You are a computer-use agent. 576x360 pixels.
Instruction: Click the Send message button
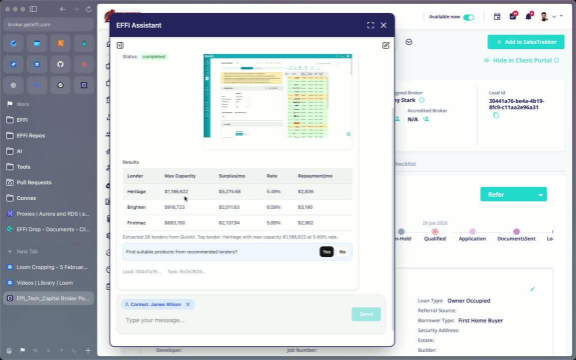tap(366, 314)
